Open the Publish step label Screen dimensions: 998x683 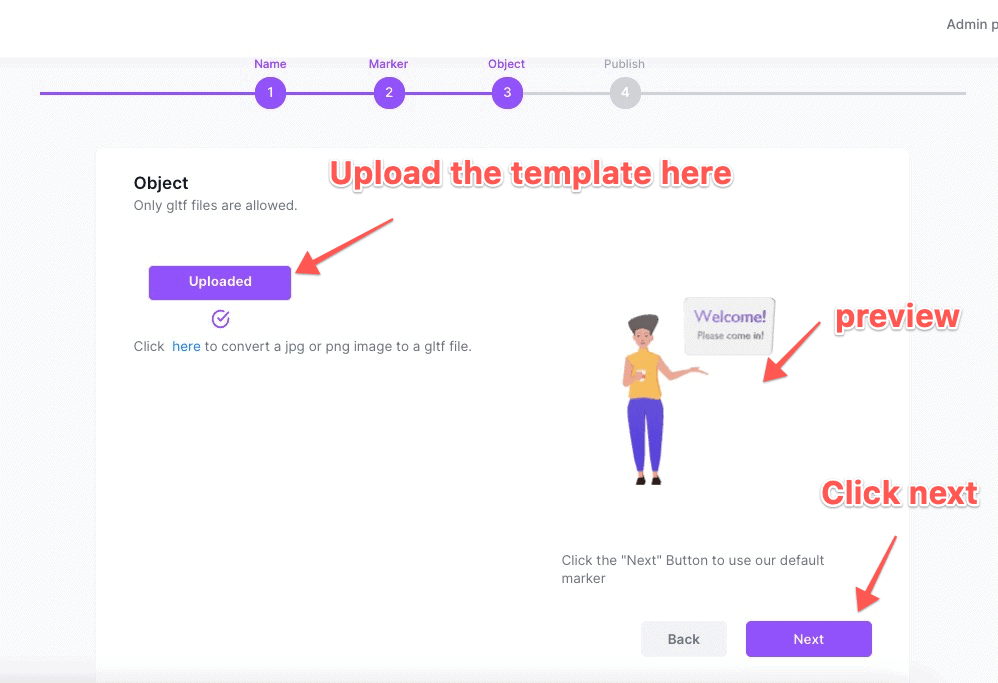(624, 64)
